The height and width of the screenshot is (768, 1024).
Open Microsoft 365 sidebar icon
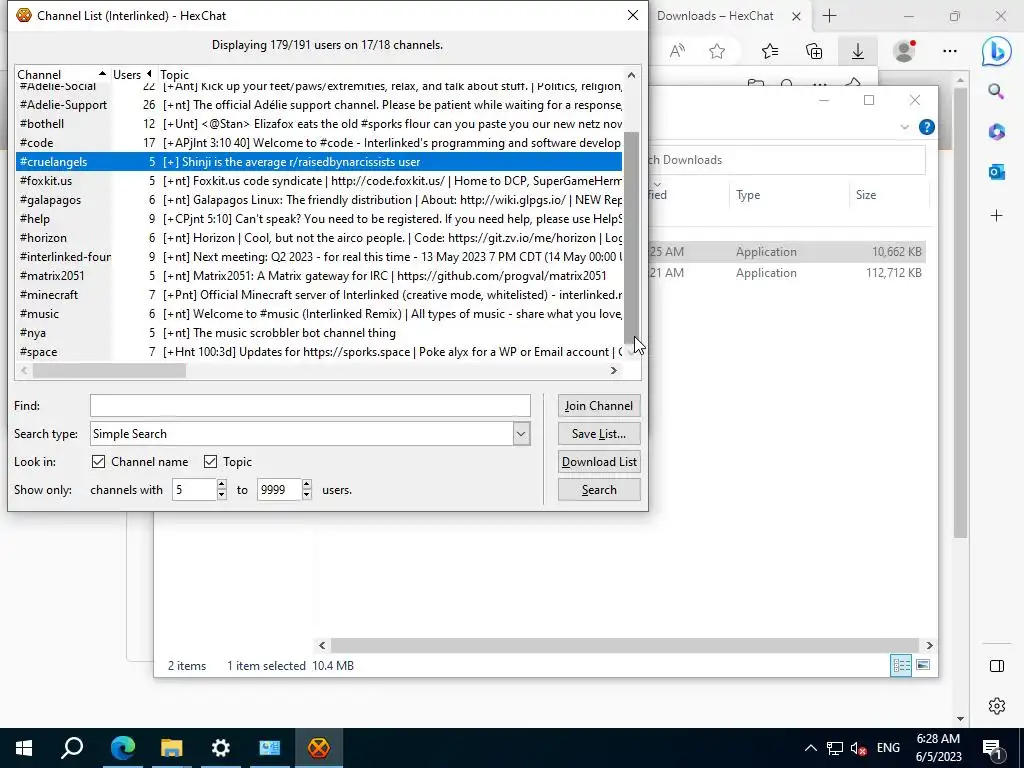996,132
